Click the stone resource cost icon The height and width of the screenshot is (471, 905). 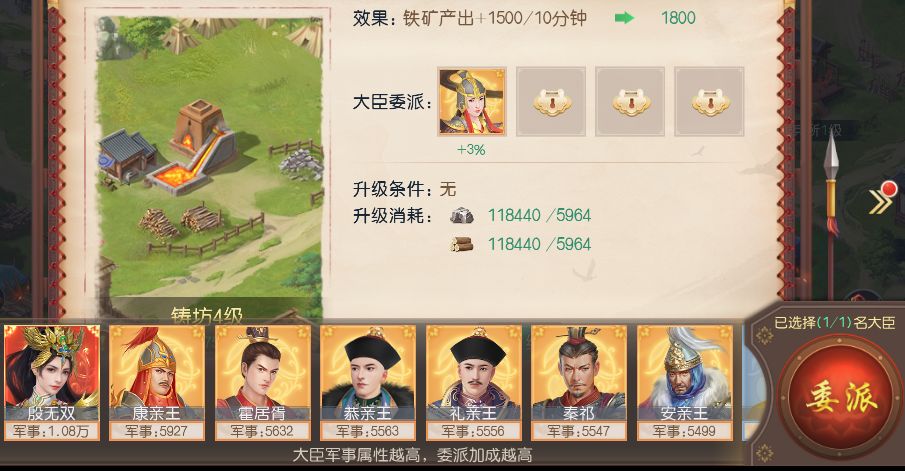click(462, 215)
